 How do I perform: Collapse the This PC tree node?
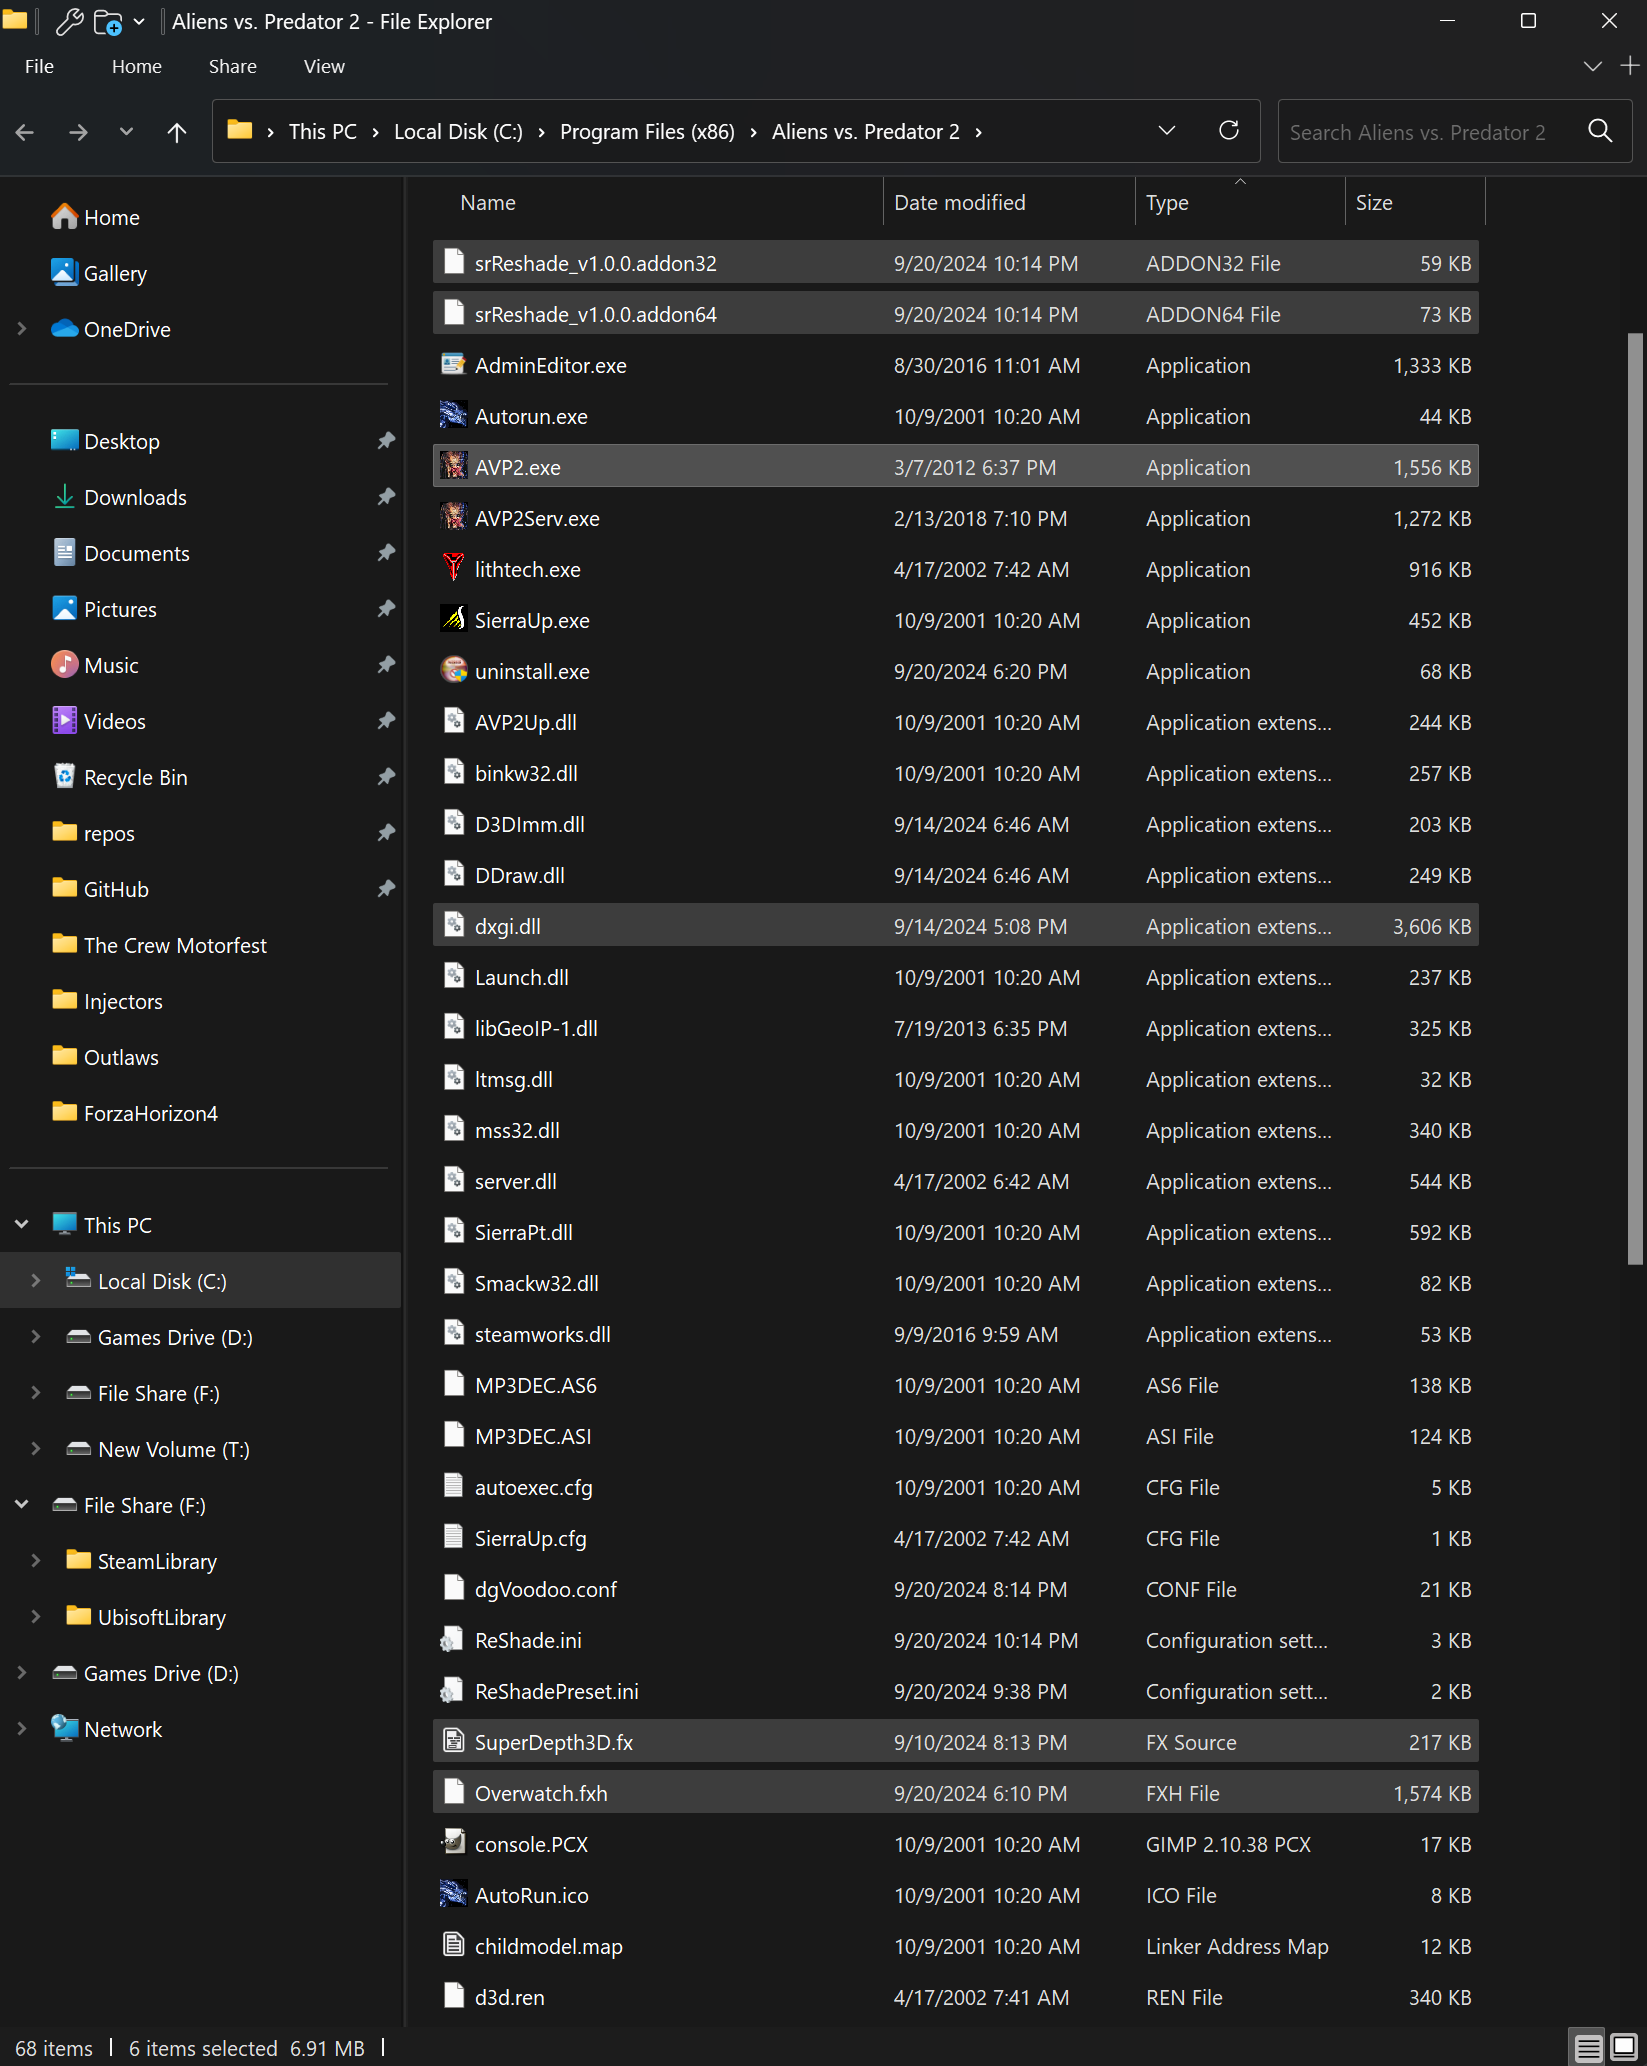(x=22, y=1225)
